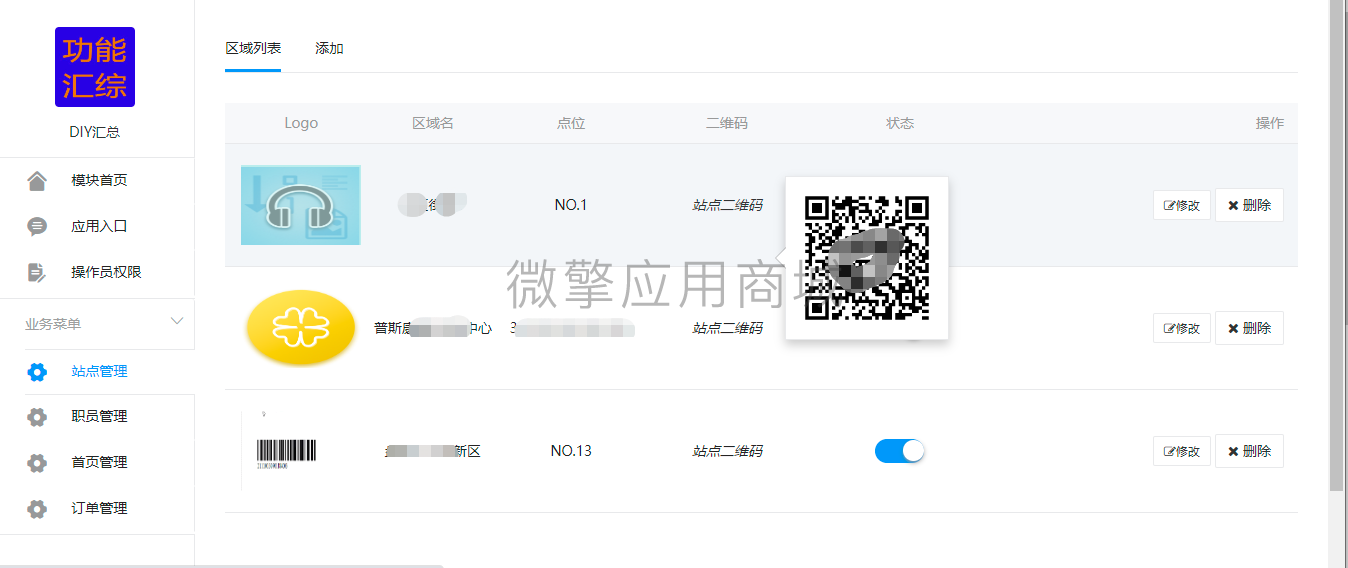Viewport: 1348px width, 568px height.
Task: Switch to the 添加 tab
Action: tap(329, 48)
